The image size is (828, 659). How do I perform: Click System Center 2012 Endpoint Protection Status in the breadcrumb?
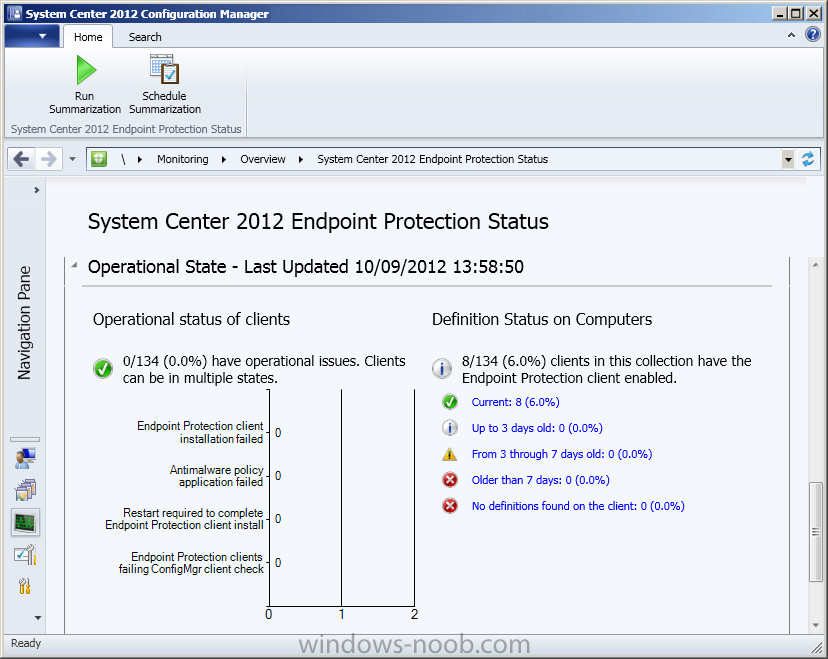tap(432, 159)
